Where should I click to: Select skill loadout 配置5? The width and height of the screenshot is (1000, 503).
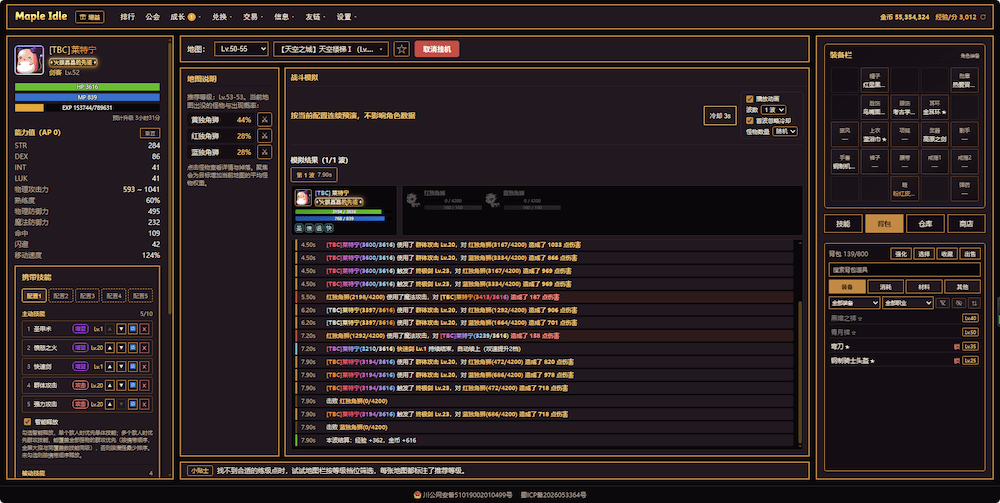click(x=140, y=296)
